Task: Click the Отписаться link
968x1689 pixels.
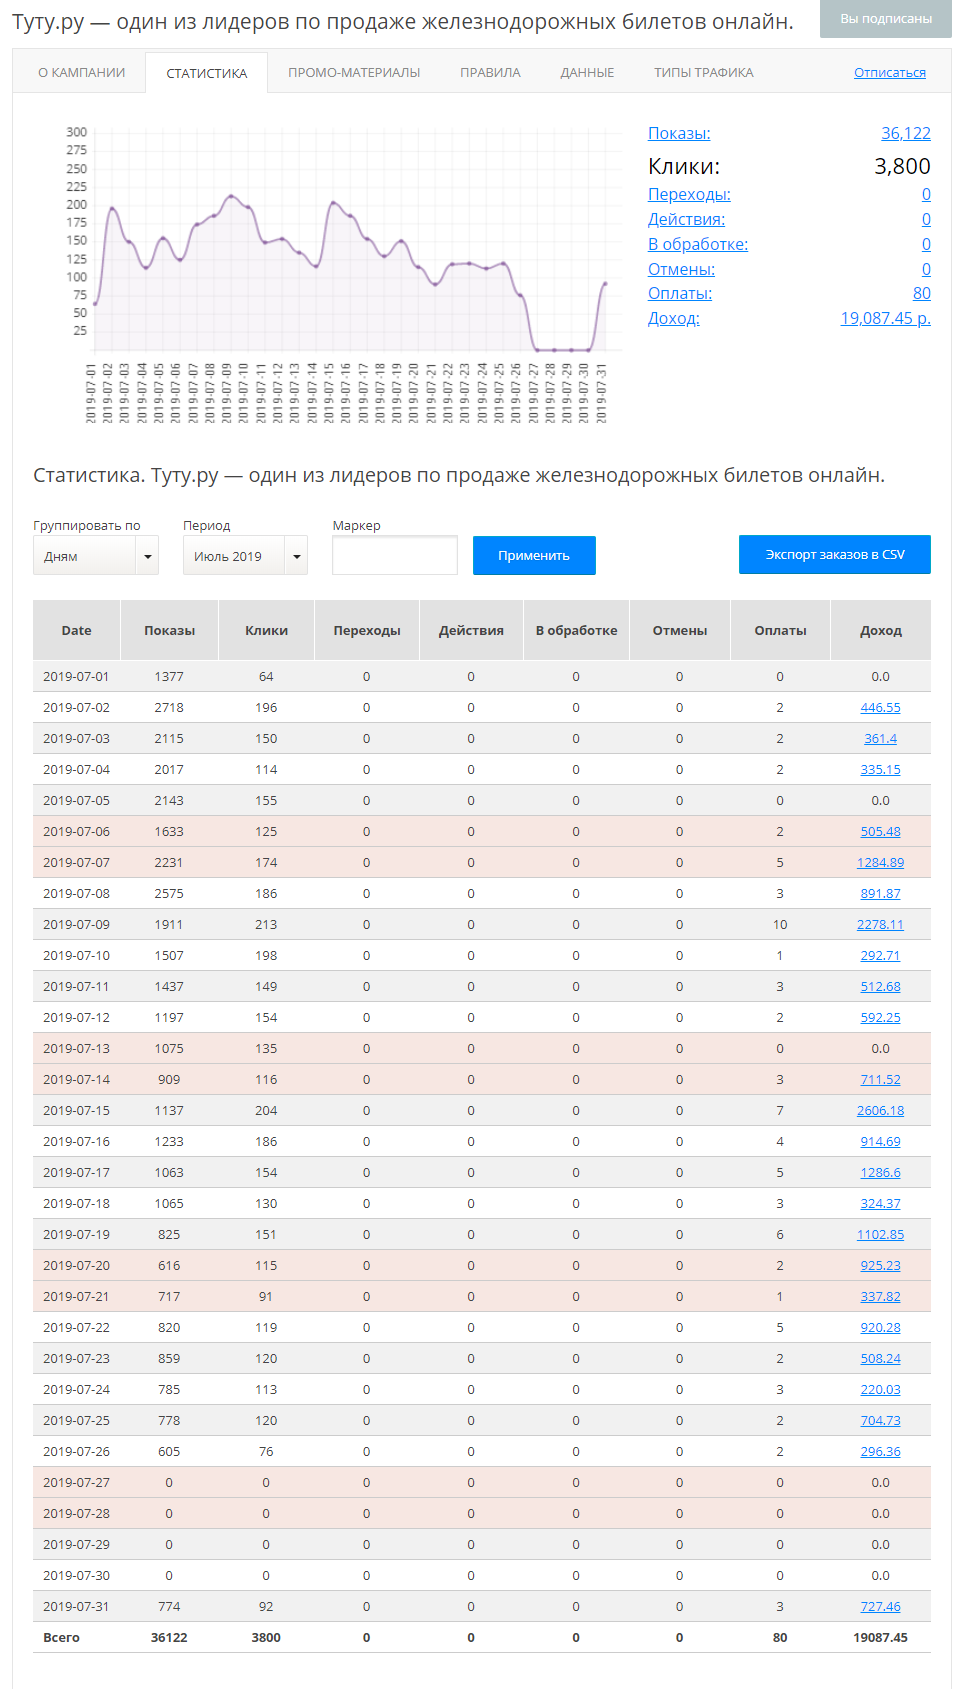Action: tap(889, 73)
